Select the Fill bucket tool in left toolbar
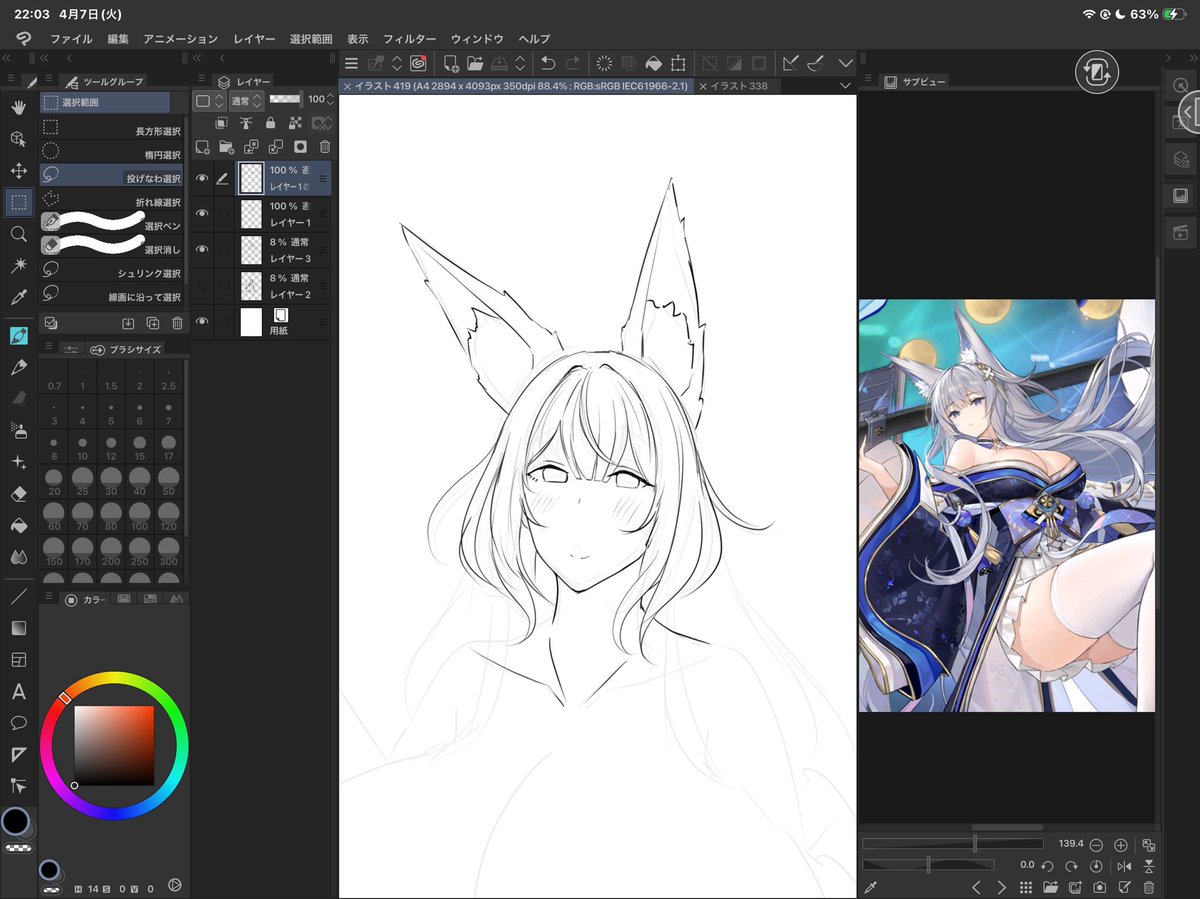The width and height of the screenshot is (1200, 899). click(18, 525)
